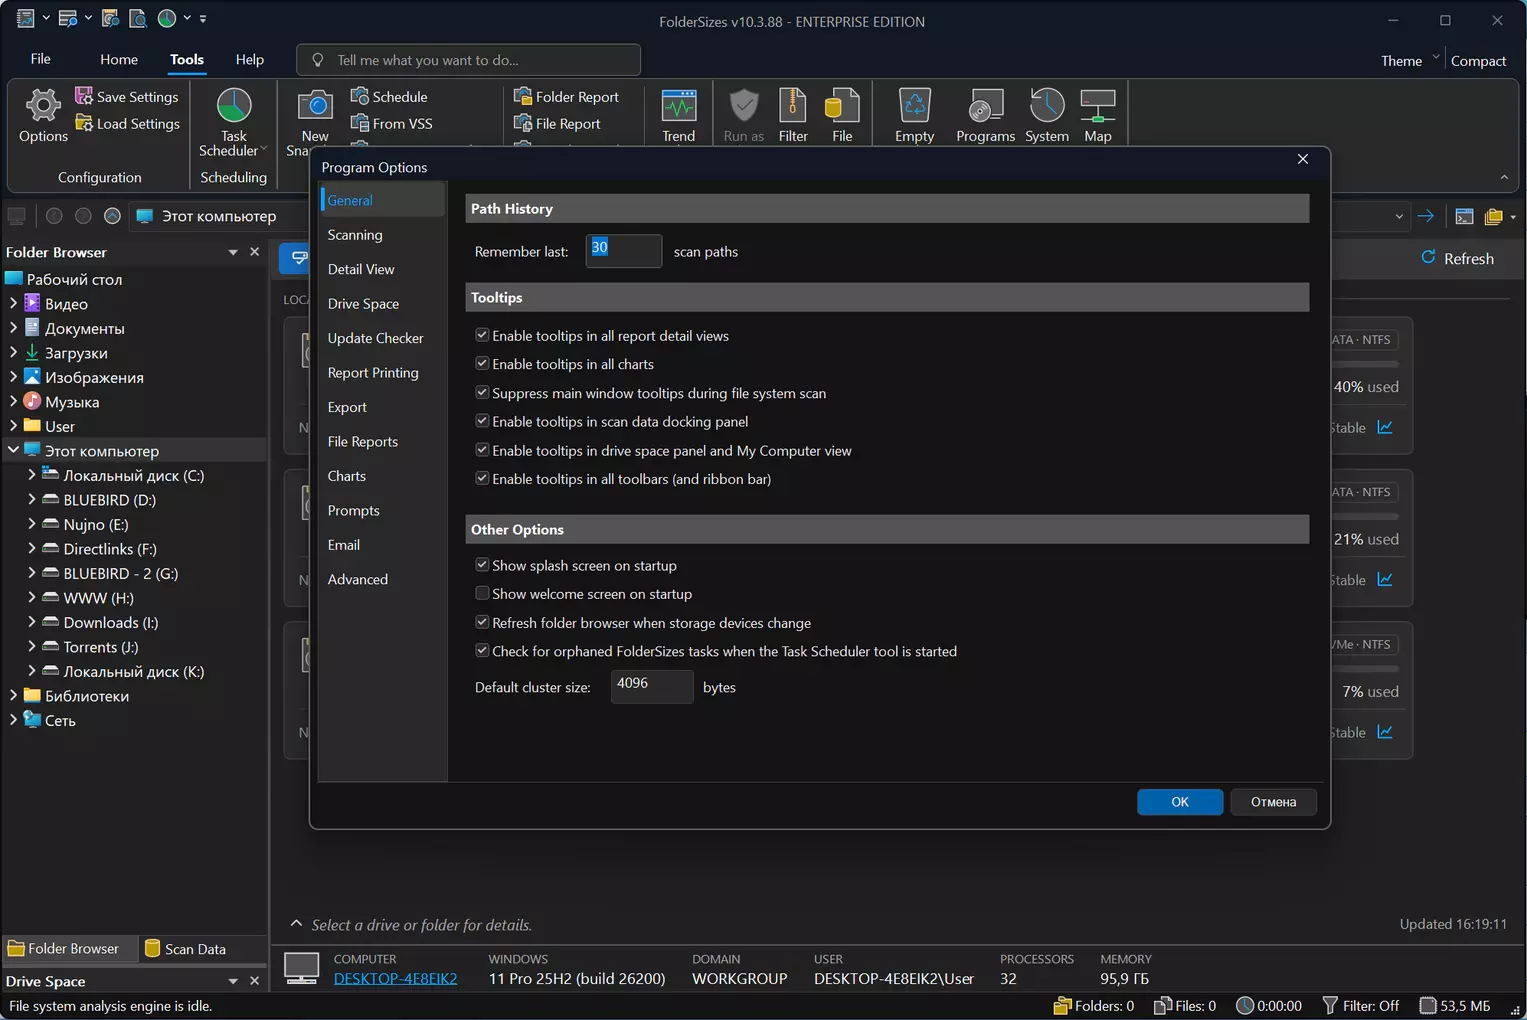Viewport: 1527px width, 1020px height.
Task: Close the Program Options dialog with the X
Action: tap(1302, 159)
